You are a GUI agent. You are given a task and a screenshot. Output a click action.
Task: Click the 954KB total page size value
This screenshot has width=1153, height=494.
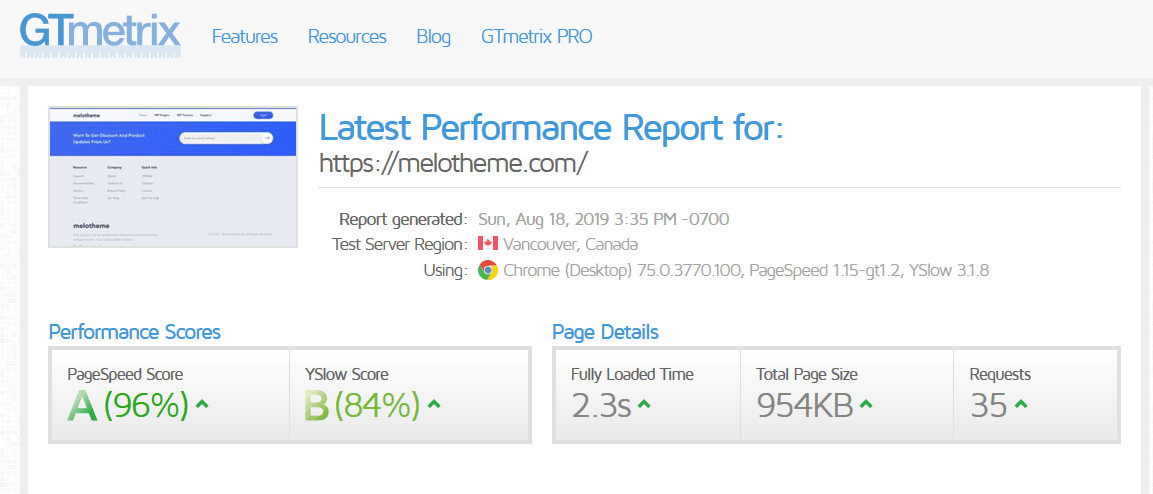(x=804, y=405)
